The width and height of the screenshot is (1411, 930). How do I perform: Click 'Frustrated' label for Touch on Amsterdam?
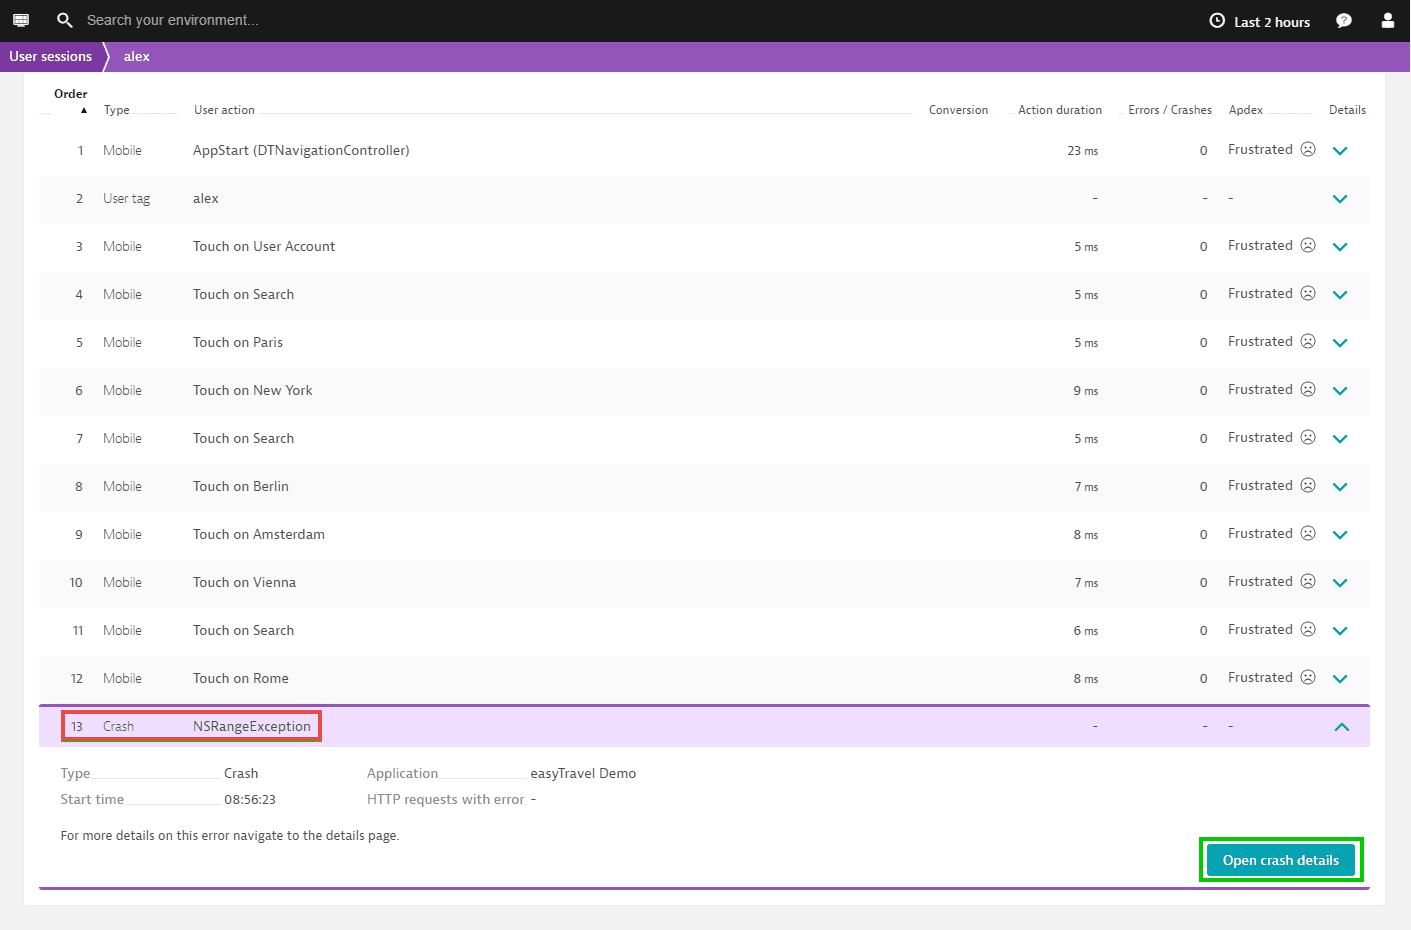(x=1260, y=533)
